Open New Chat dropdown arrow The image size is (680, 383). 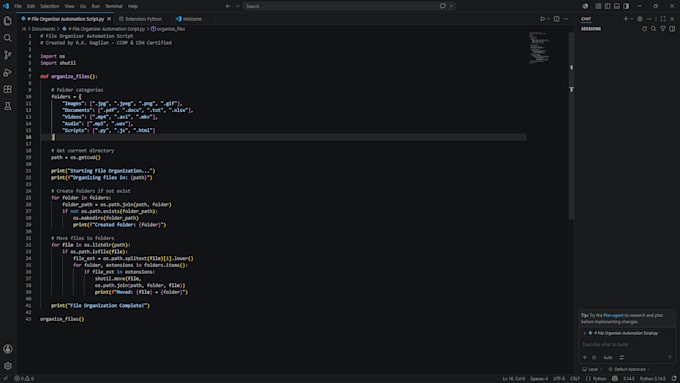click(631, 19)
